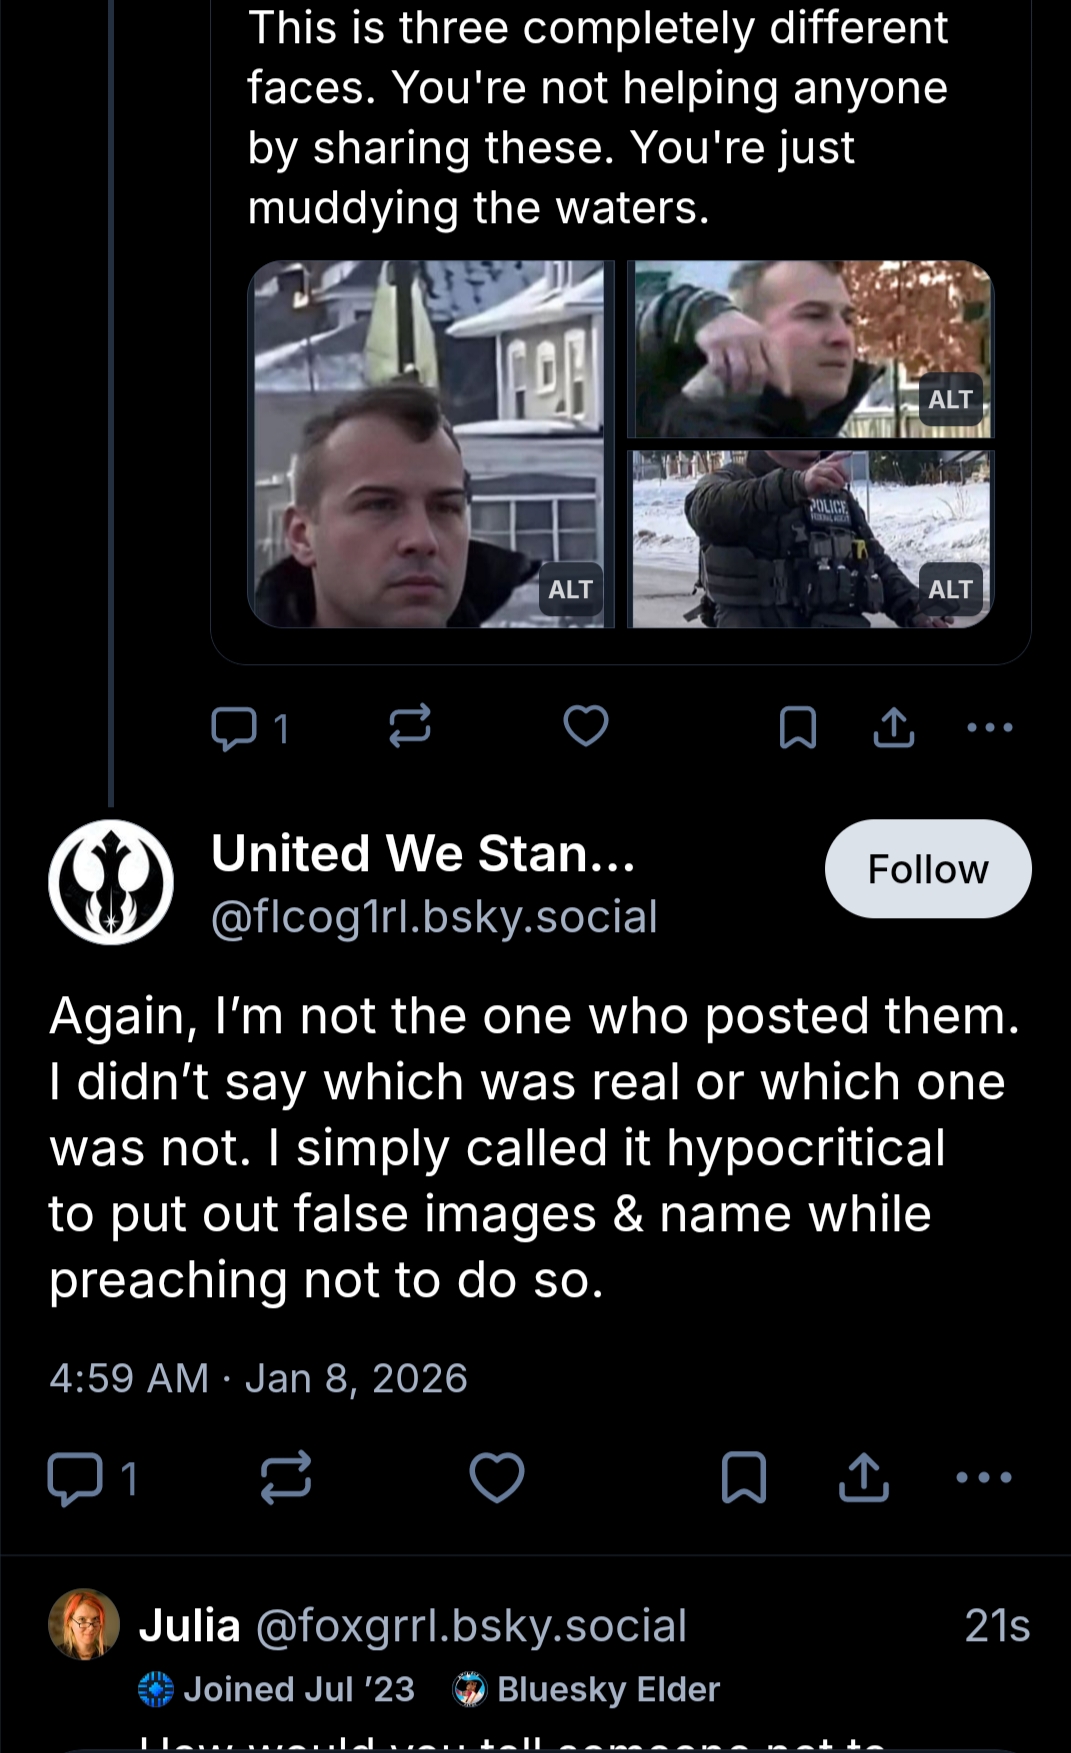View ALT text on top-right image
Viewport: 1071px width, 1753px height.
click(x=949, y=400)
